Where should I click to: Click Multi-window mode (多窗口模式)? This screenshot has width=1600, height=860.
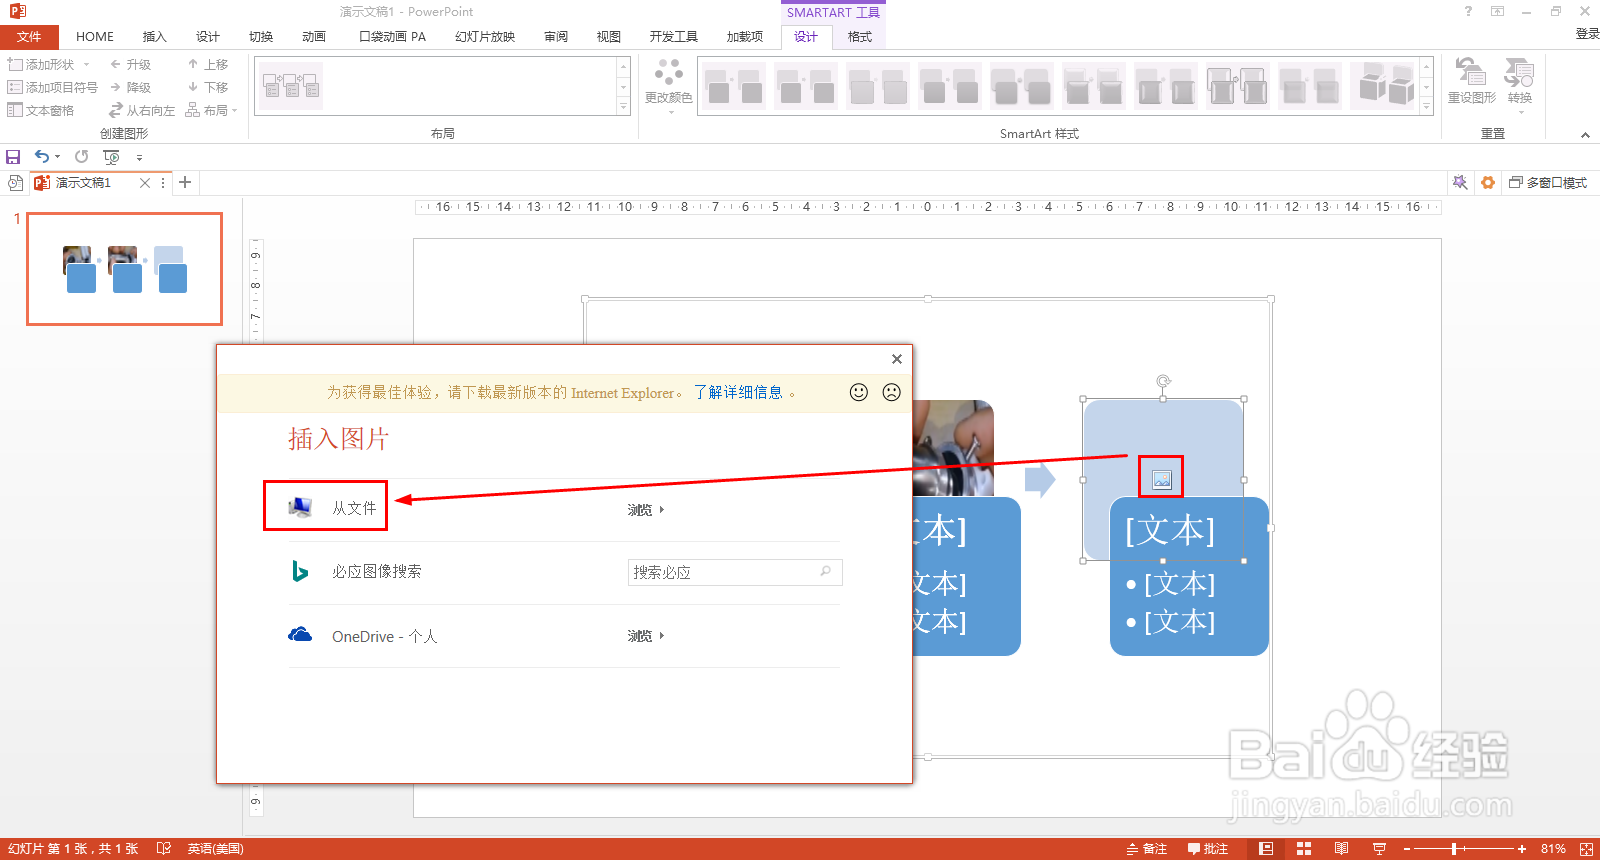coord(1548,182)
